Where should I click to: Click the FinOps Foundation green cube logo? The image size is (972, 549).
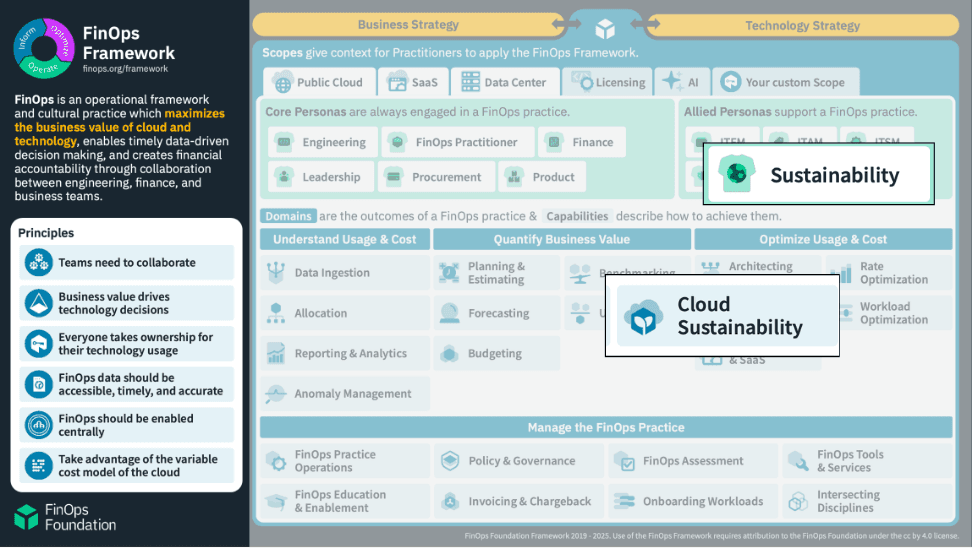click(26, 517)
